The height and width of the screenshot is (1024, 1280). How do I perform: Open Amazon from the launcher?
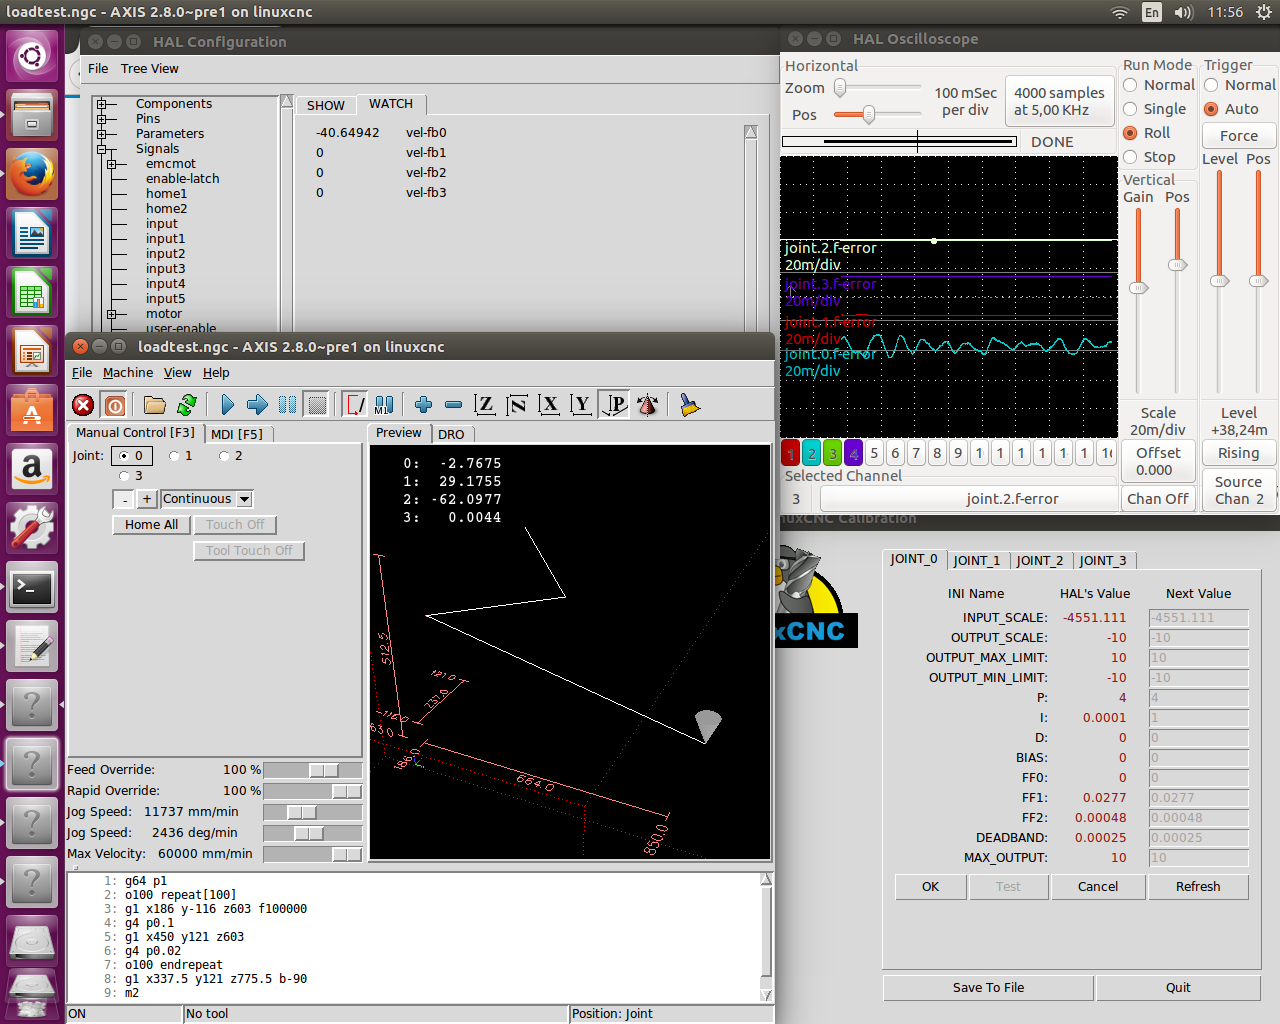point(32,469)
